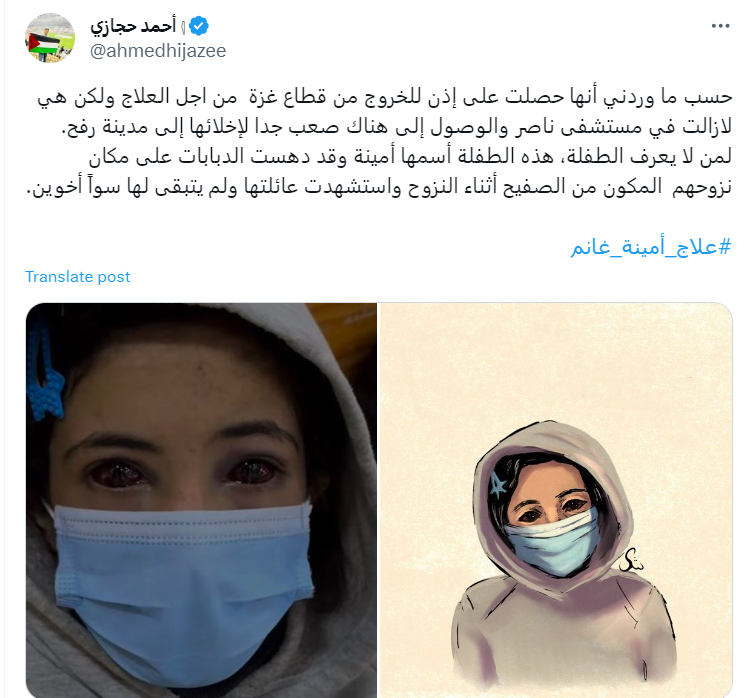The height and width of the screenshot is (698, 747).
Task: Click the blue star hair clip in the photo
Action: coord(44,374)
